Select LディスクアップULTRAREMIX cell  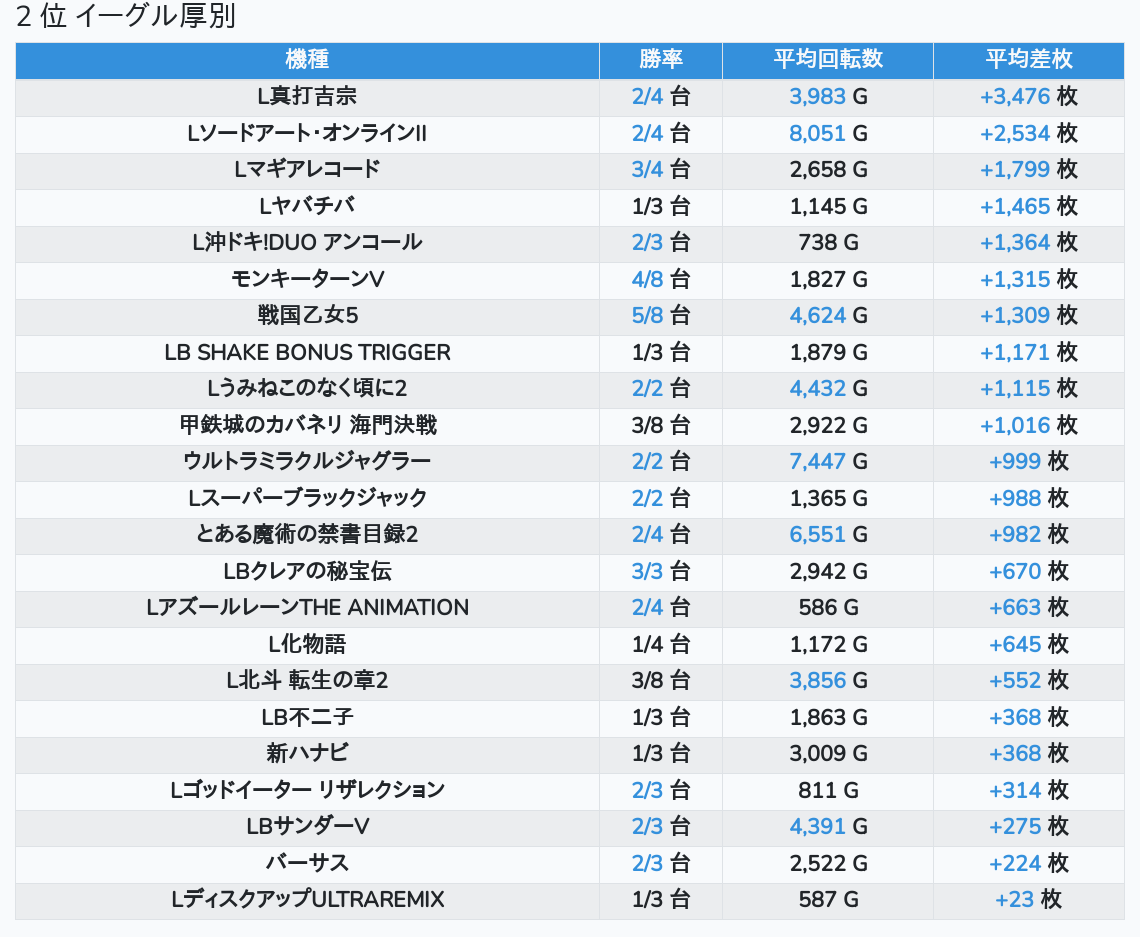307,900
